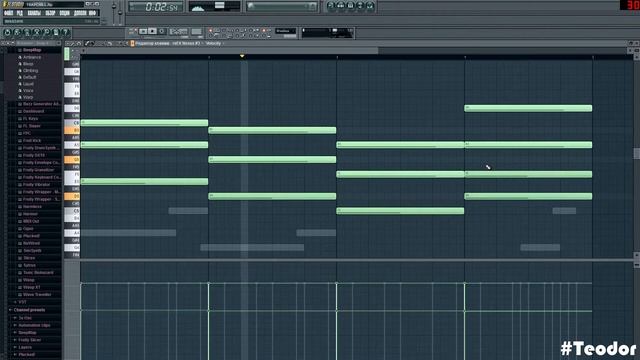Select the Ambience preset in browser
This screenshot has height=360, width=640.
click(32, 57)
